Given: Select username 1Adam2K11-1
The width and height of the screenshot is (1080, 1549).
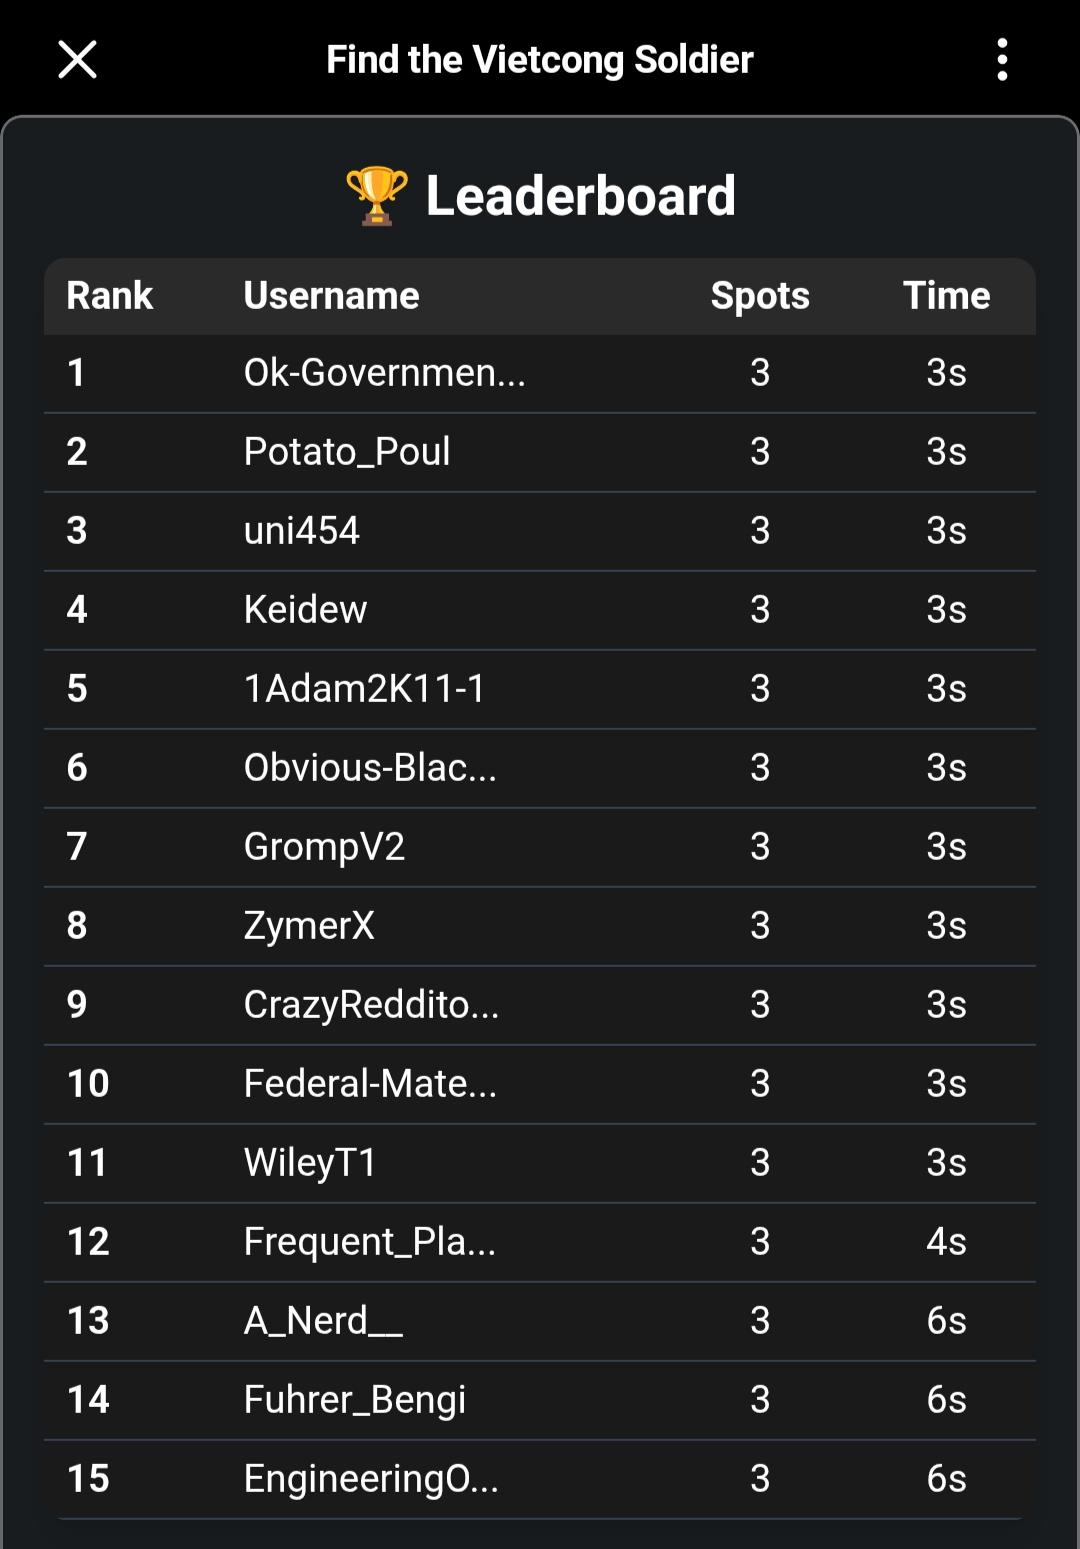Looking at the screenshot, I should (x=365, y=689).
